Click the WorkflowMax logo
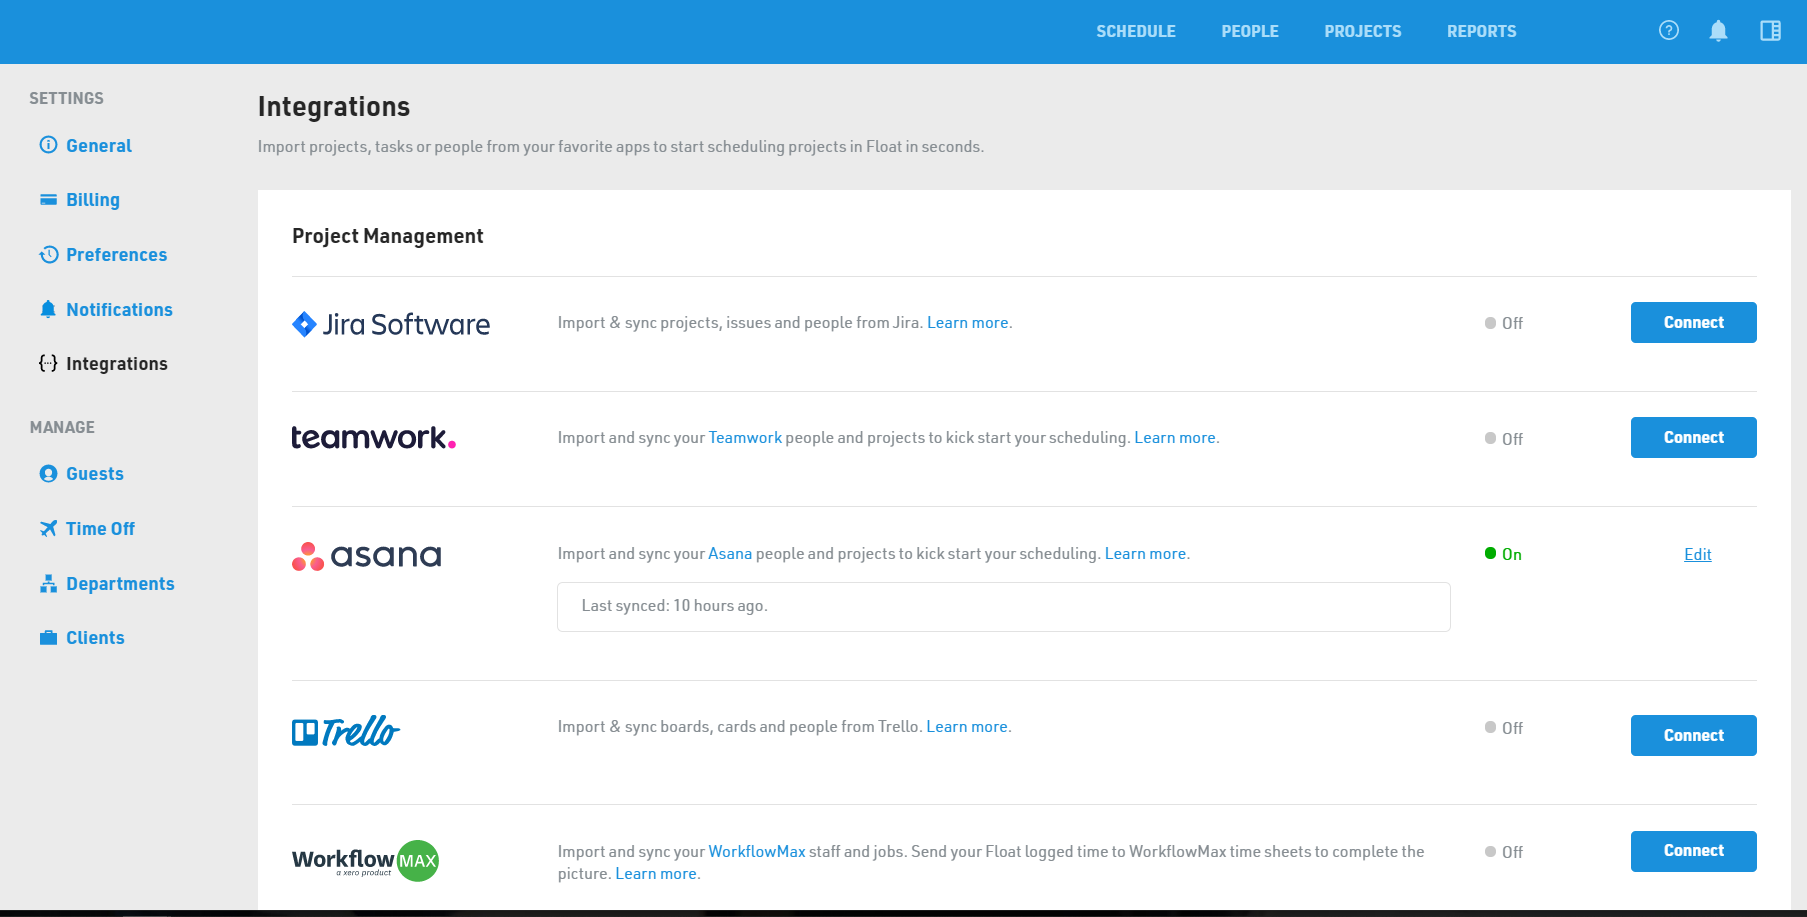The image size is (1807, 917). point(365,861)
